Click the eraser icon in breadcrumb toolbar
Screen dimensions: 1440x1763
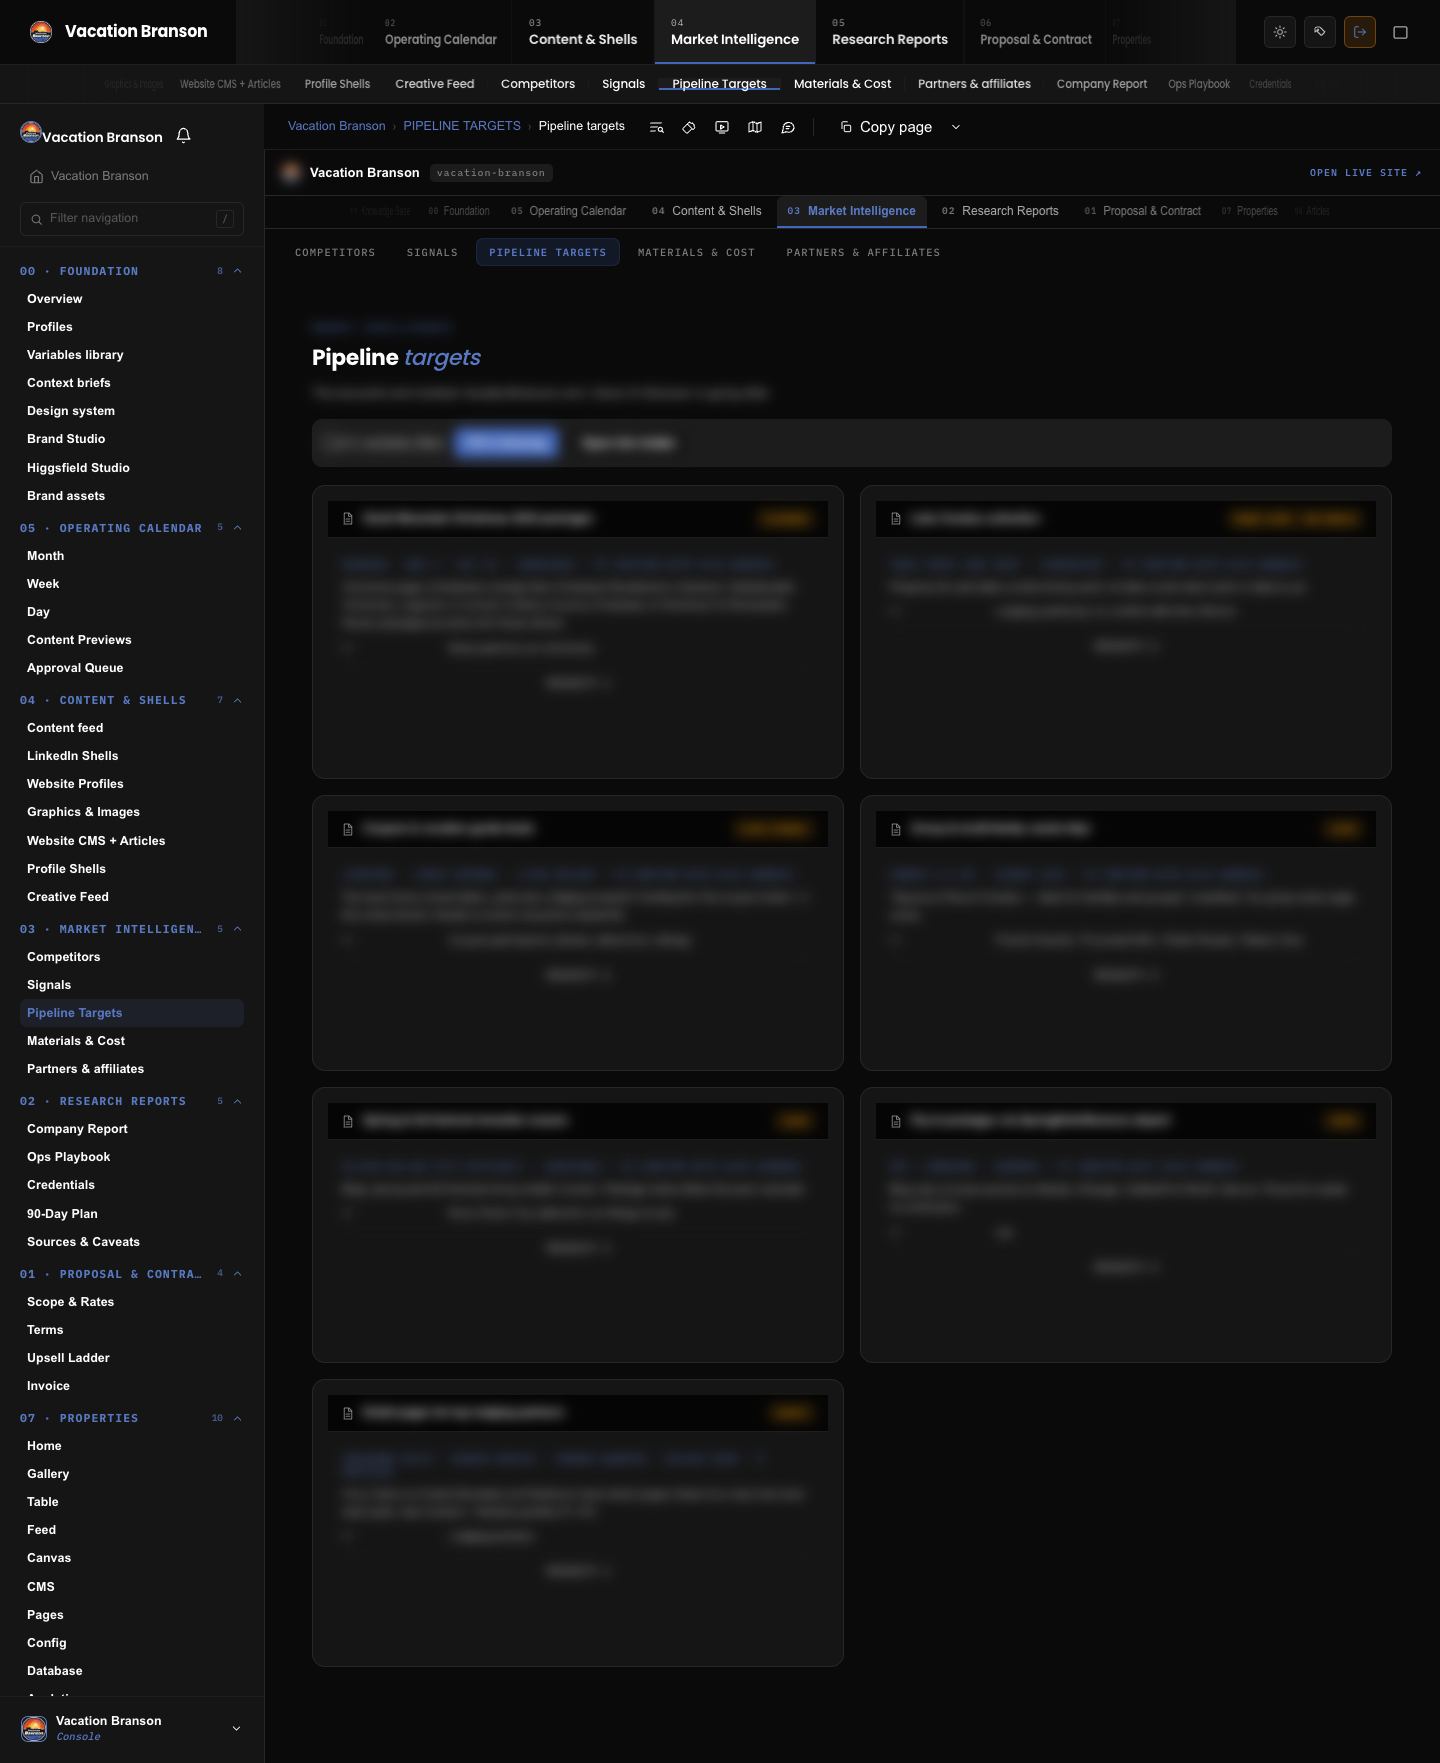pos(689,127)
